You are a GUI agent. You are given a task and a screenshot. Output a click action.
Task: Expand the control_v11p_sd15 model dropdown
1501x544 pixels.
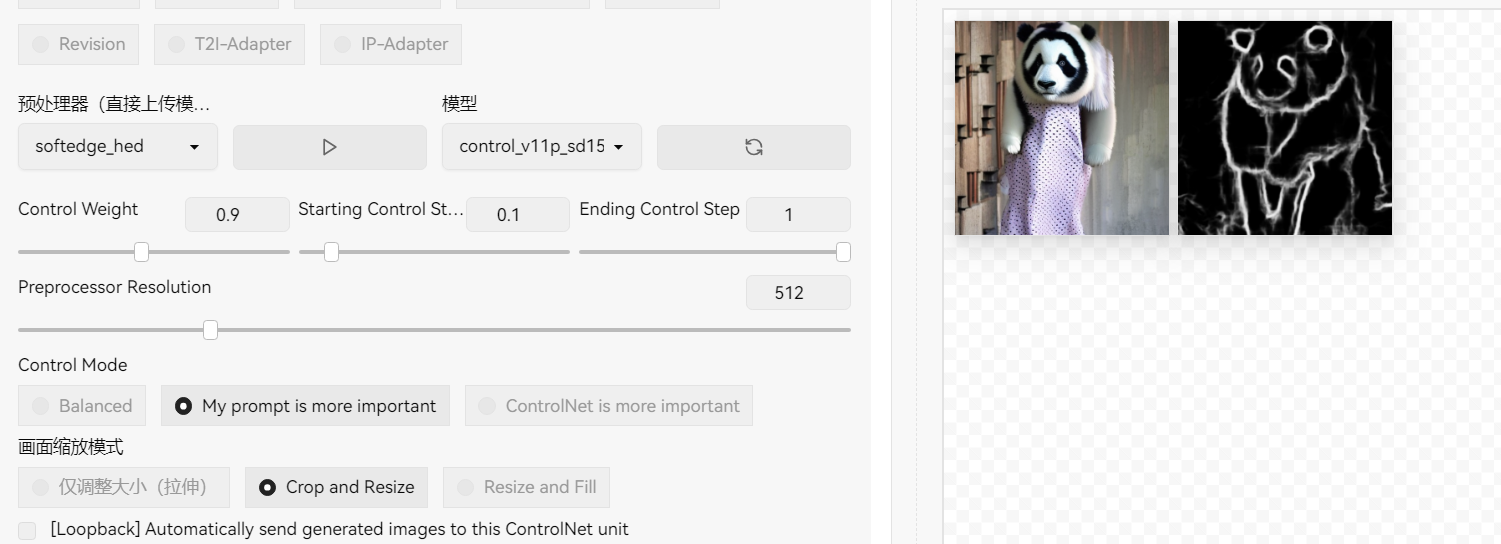541,147
